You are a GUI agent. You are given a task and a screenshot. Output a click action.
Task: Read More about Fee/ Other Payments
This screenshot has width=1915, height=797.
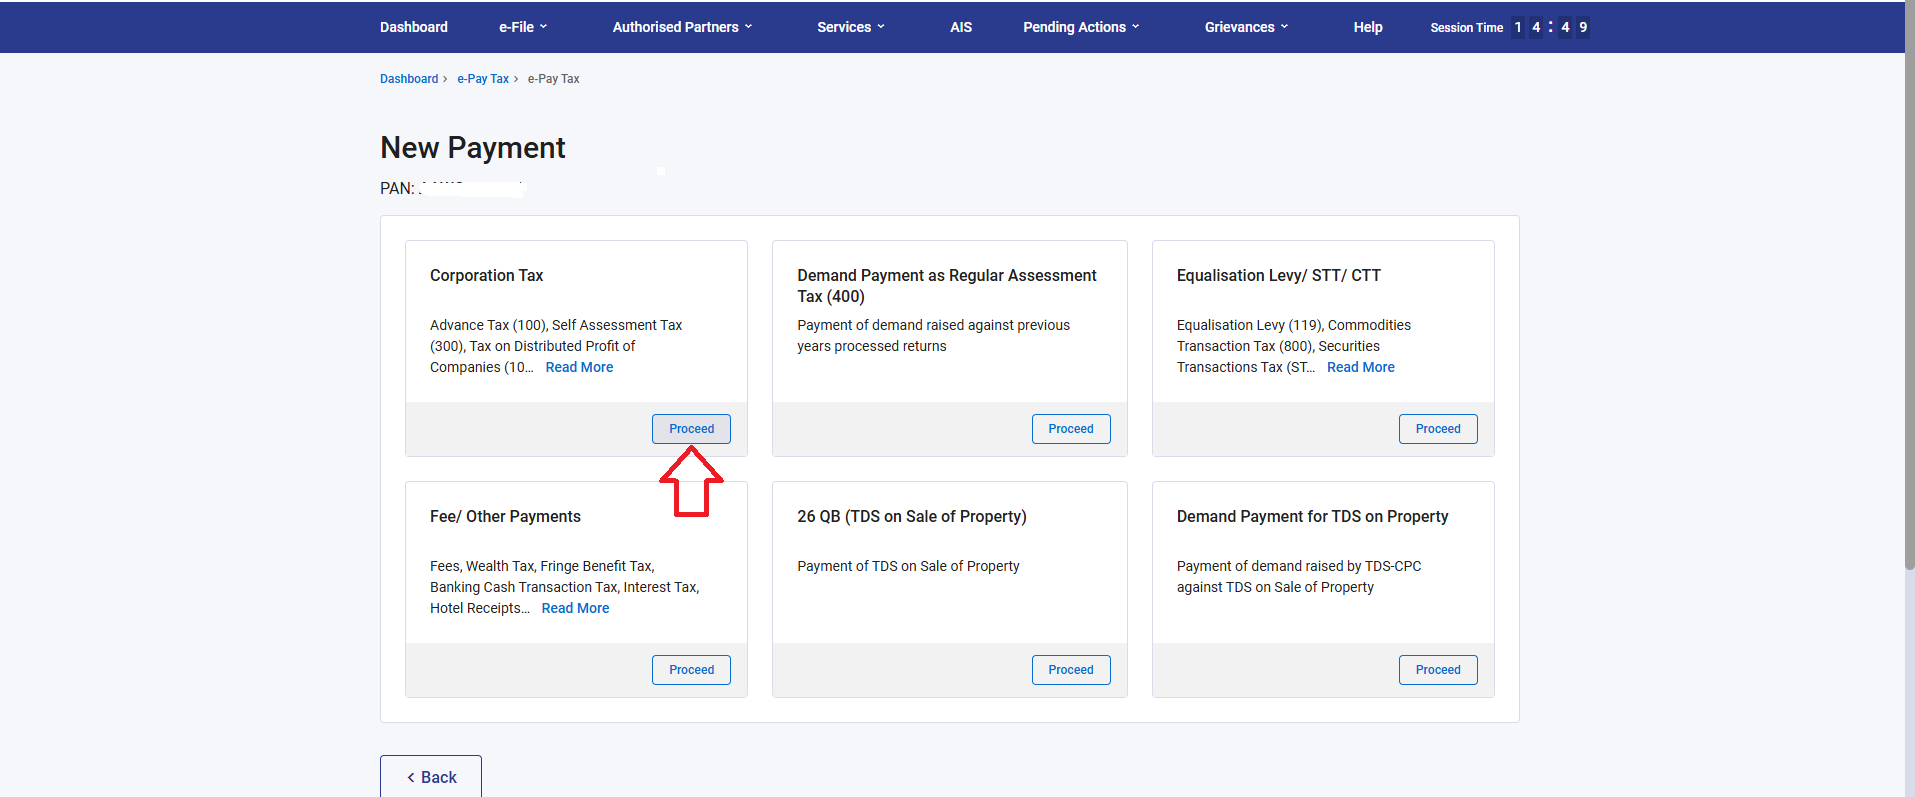pos(575,608)
